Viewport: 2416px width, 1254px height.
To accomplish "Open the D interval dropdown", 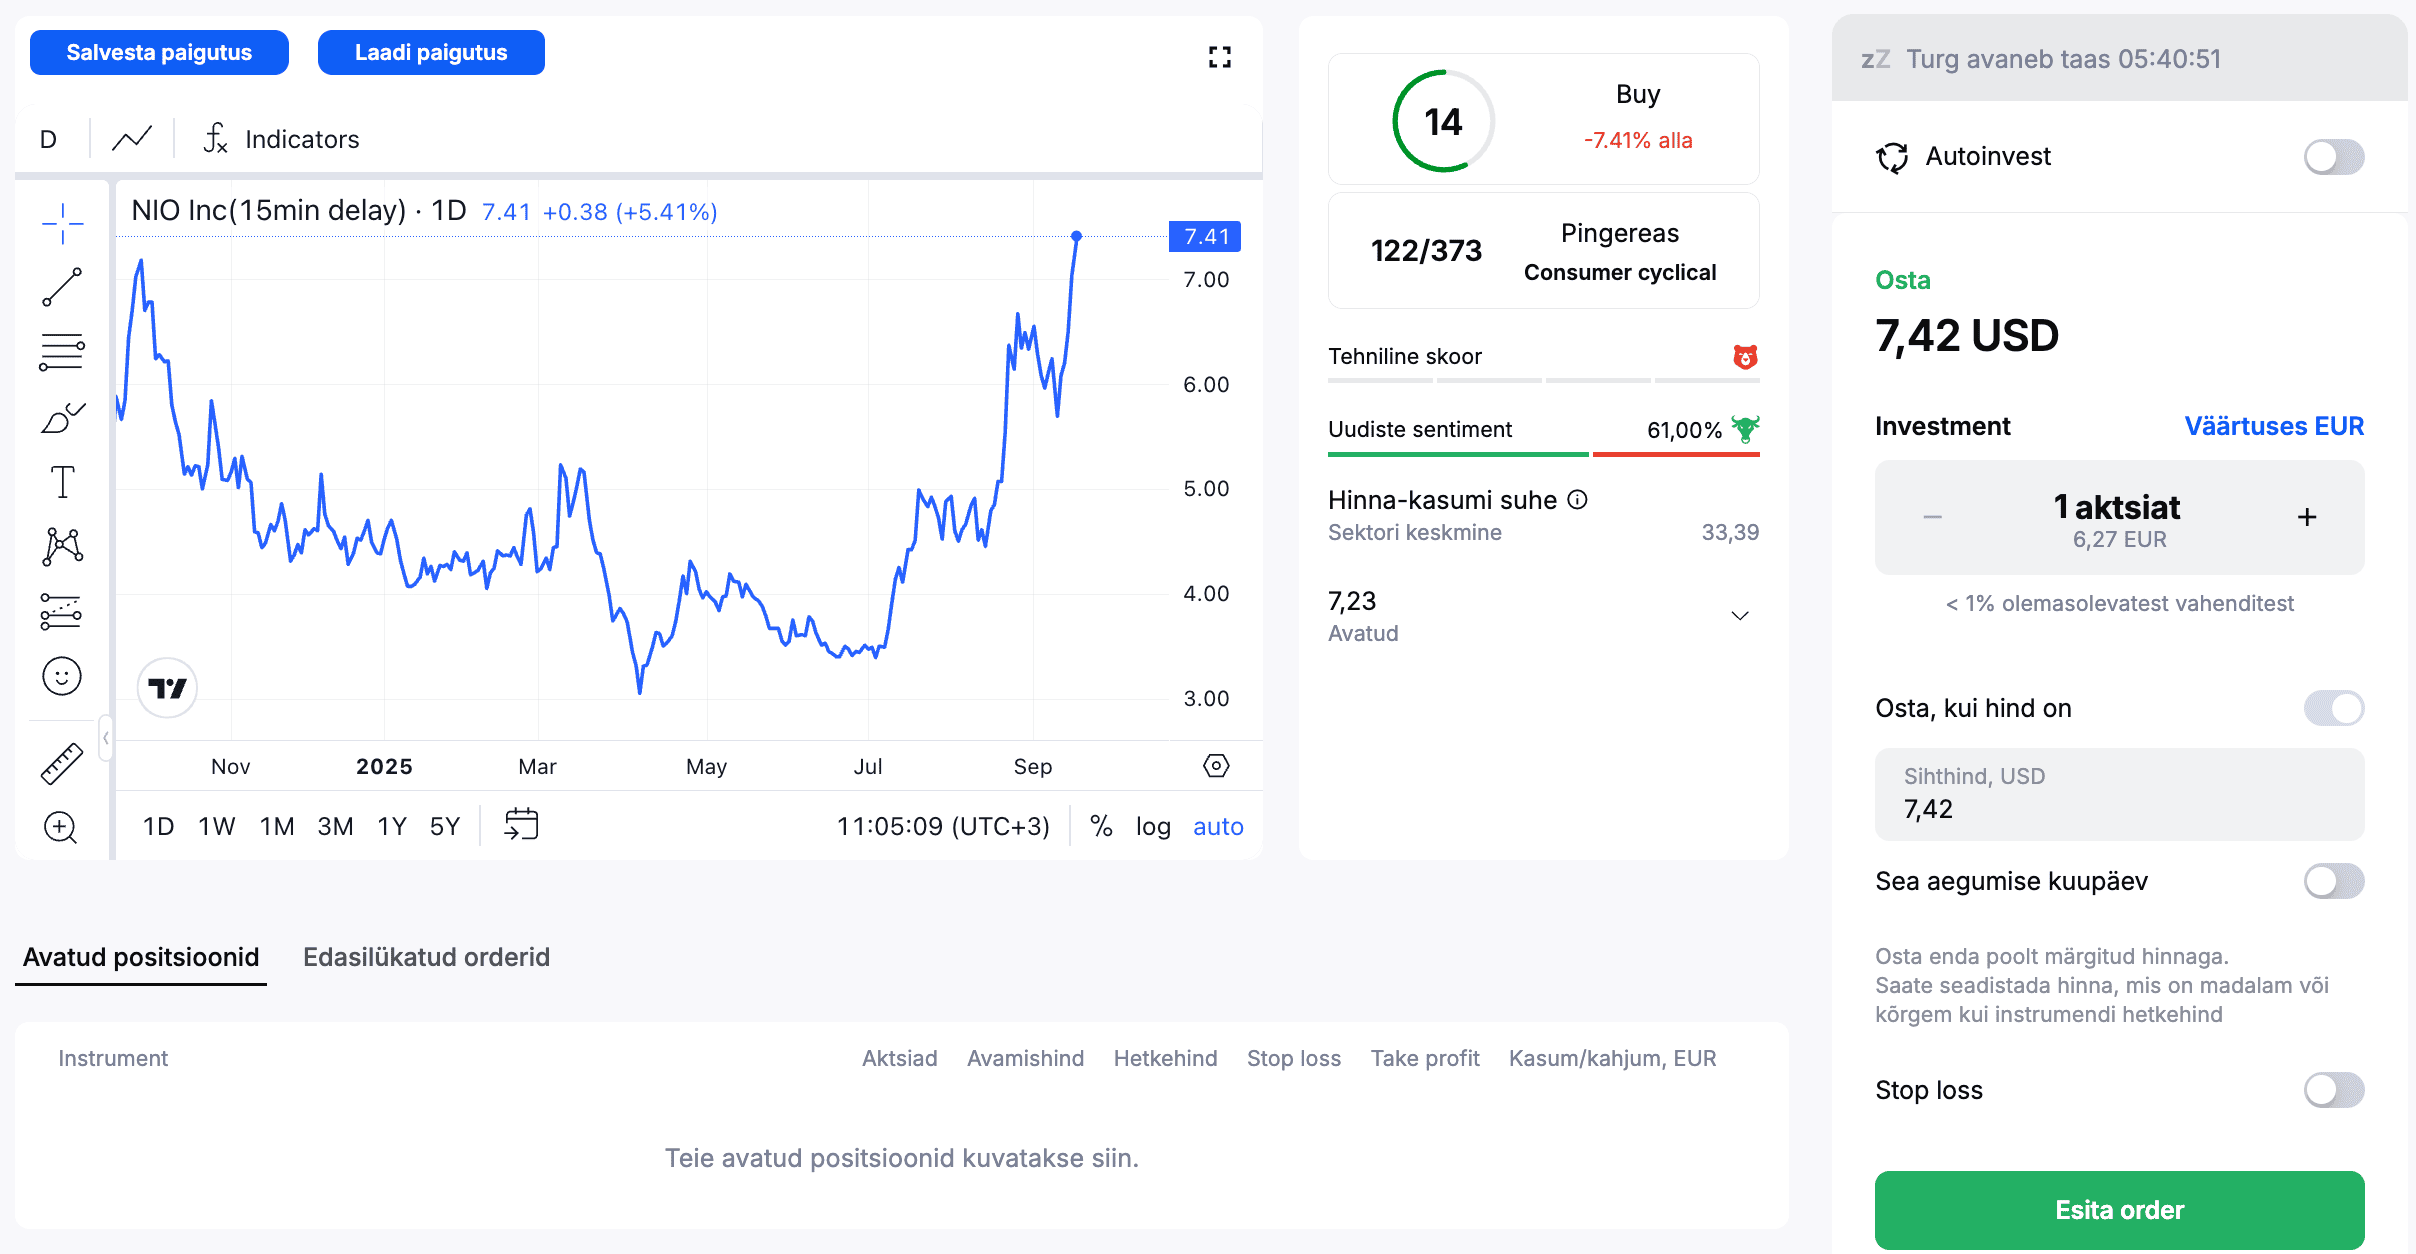I will coord(48,139).
